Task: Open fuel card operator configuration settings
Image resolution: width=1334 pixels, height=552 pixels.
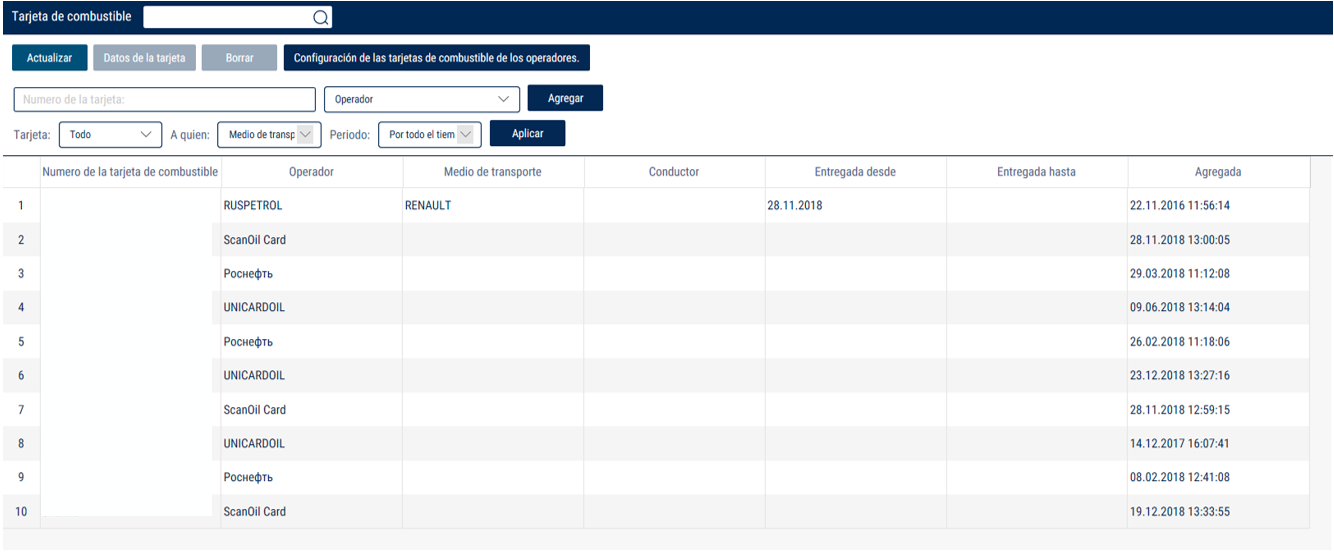Action: click(436, 58)
